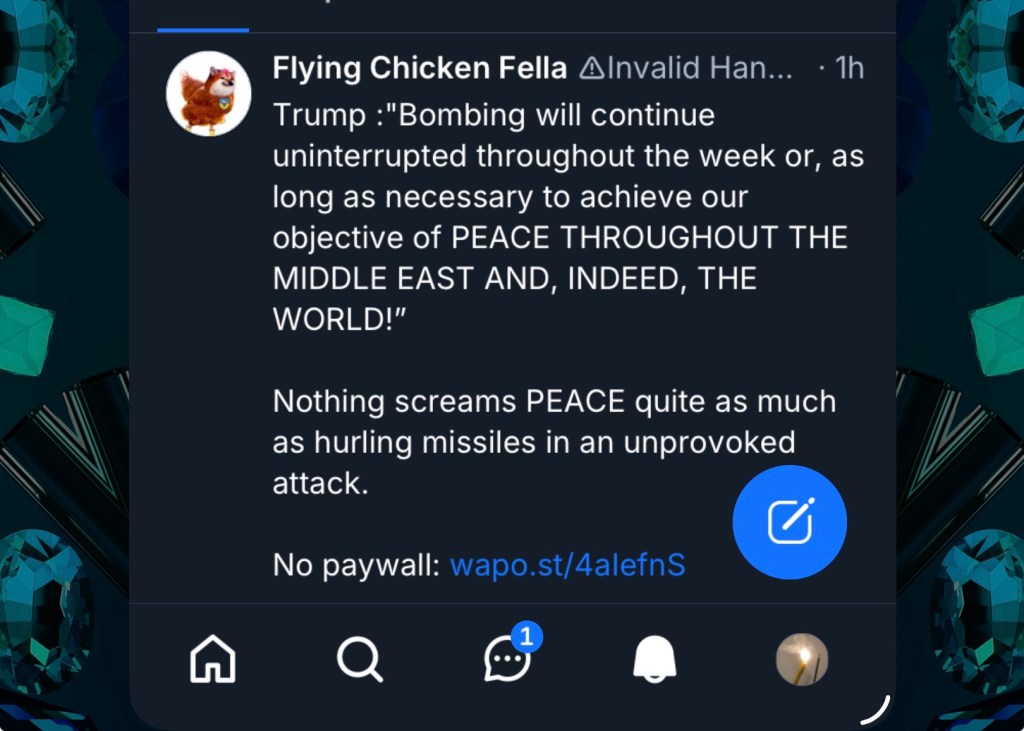Click the invalid handle warning triangle
Image resolution: width=1024 pixels, height=731 pixels.
(x=592, y=69)
